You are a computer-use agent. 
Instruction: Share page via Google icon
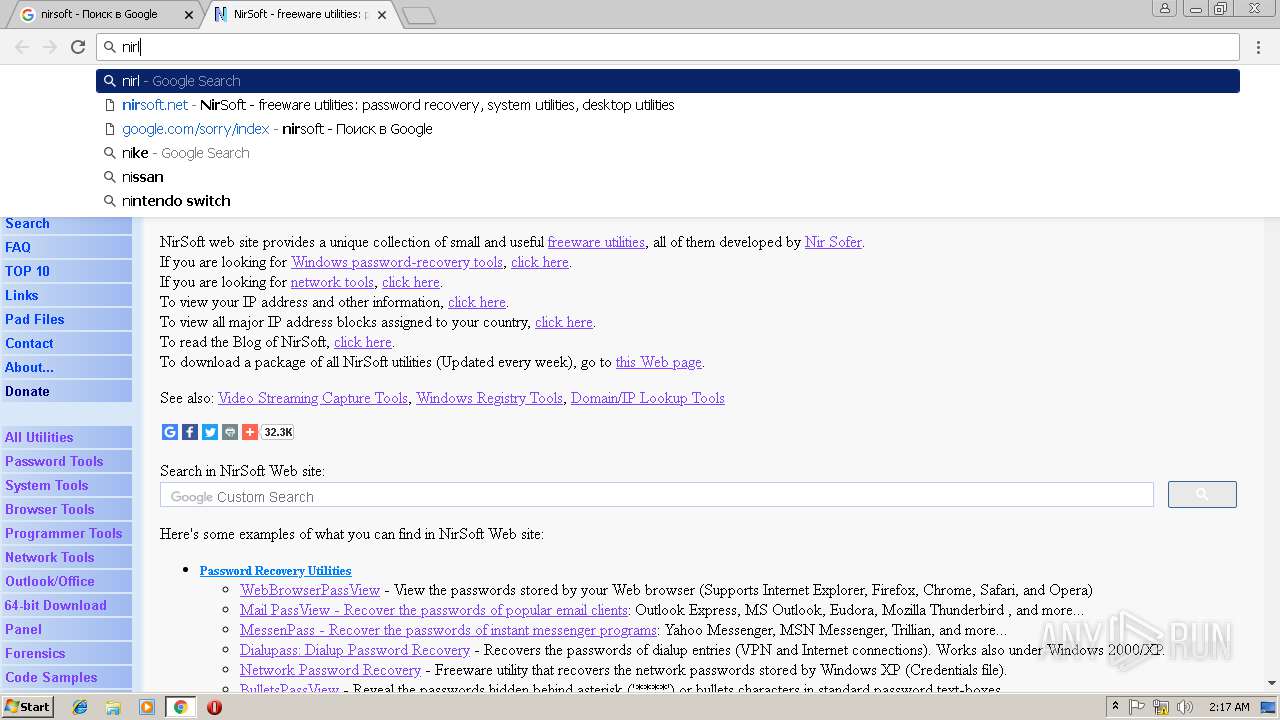click(x=170, y=432)
